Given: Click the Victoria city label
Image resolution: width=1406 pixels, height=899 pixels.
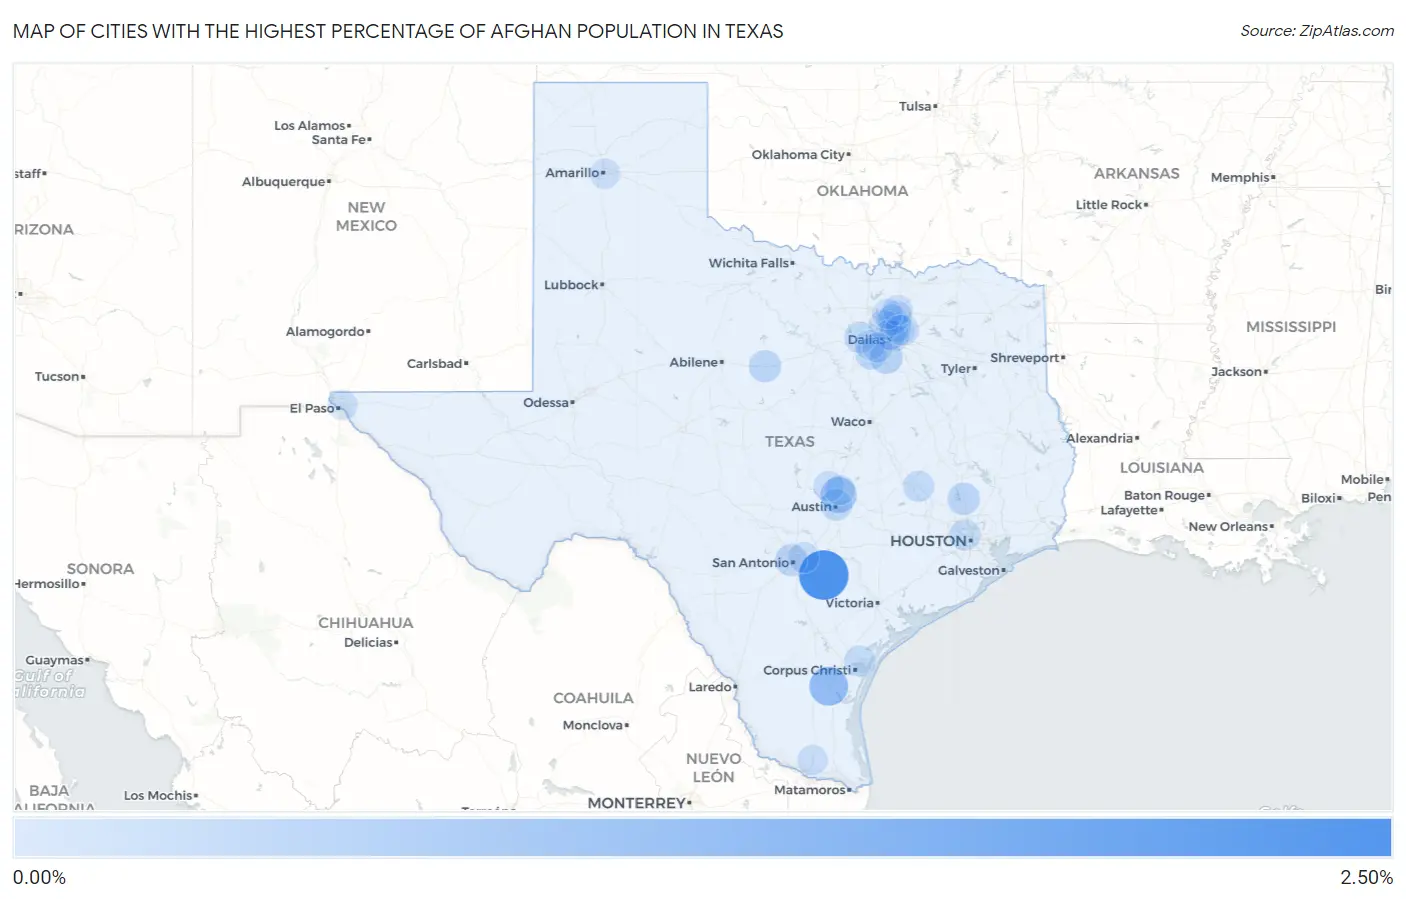Looking at the screenshot, I should 850,603.
